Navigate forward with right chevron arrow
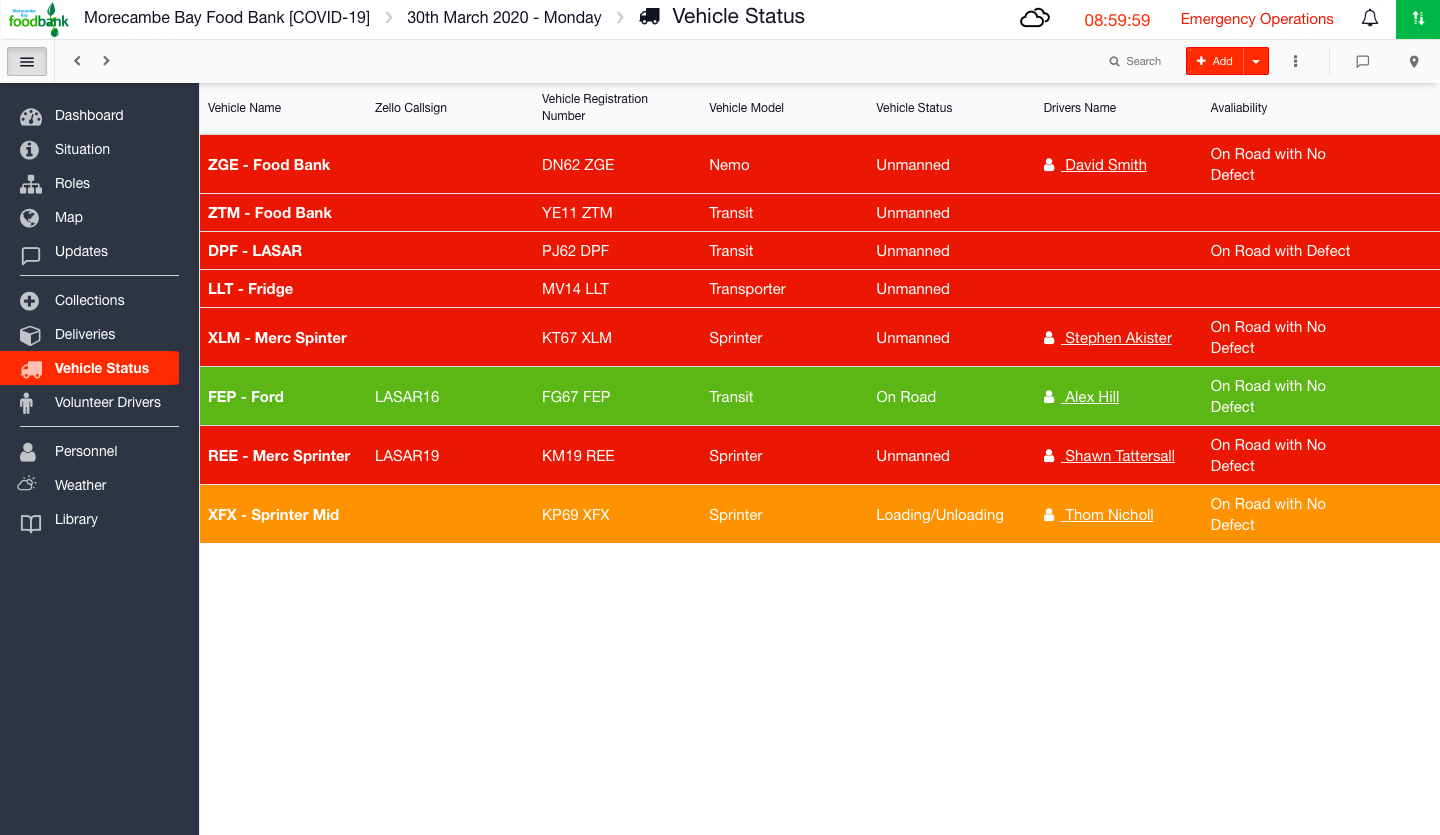Screen dimensions: 1440x835 tap(106, 61)
